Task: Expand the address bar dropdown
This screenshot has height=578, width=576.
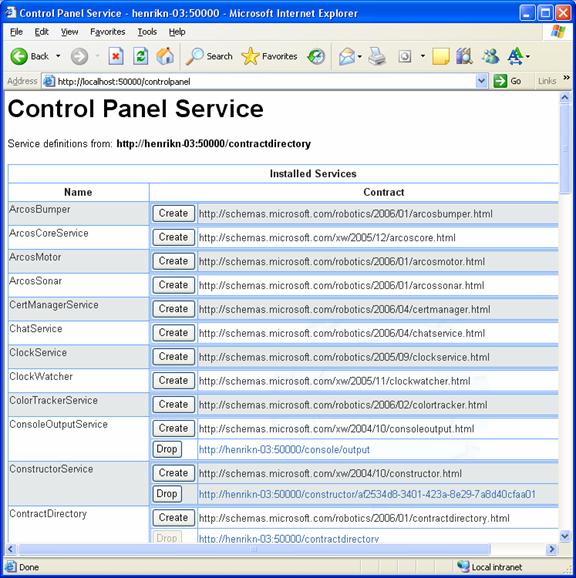Action: [481, 81]
